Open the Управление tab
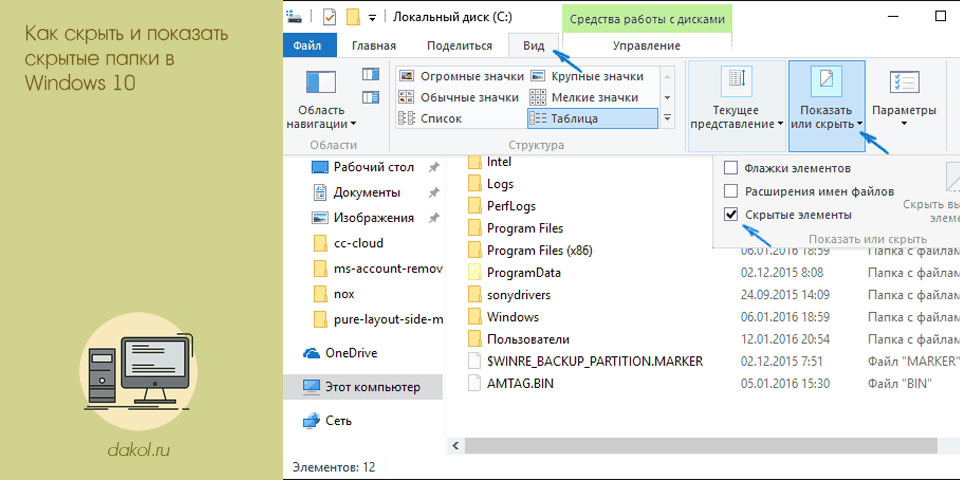The image size is (960, 480). pyautogui.click(x=646, y=46)
